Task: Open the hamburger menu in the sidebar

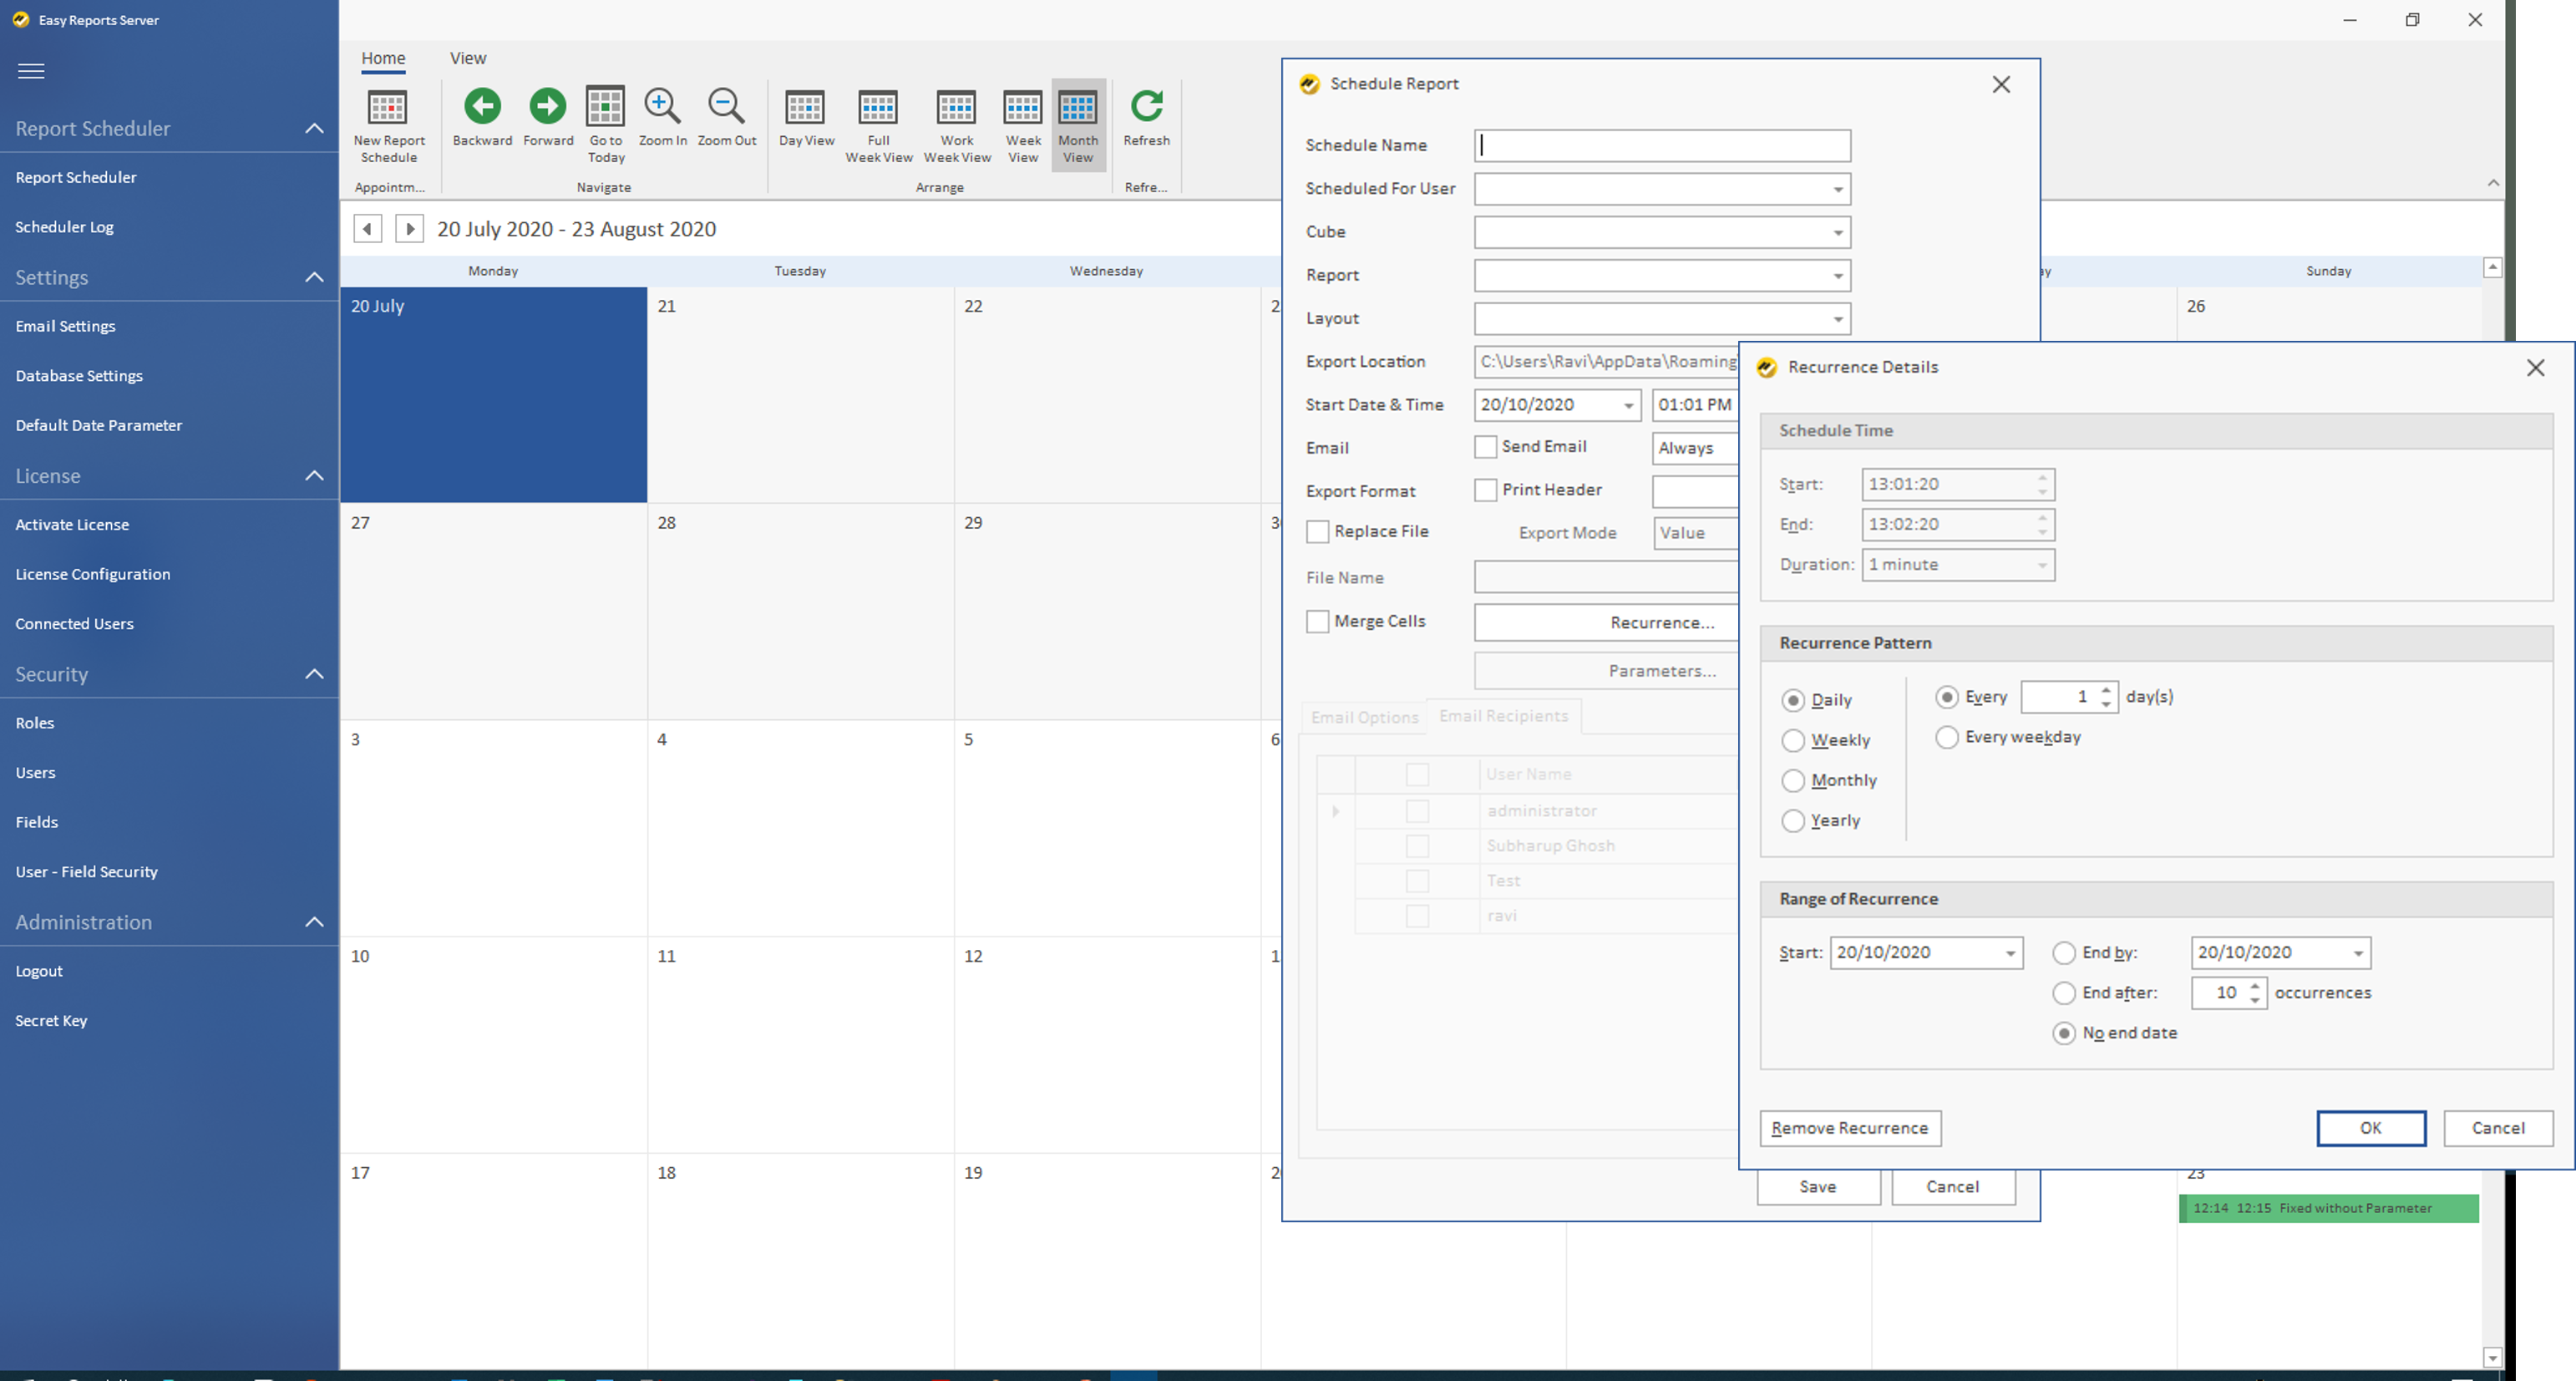Action: [x=31, y=71]
